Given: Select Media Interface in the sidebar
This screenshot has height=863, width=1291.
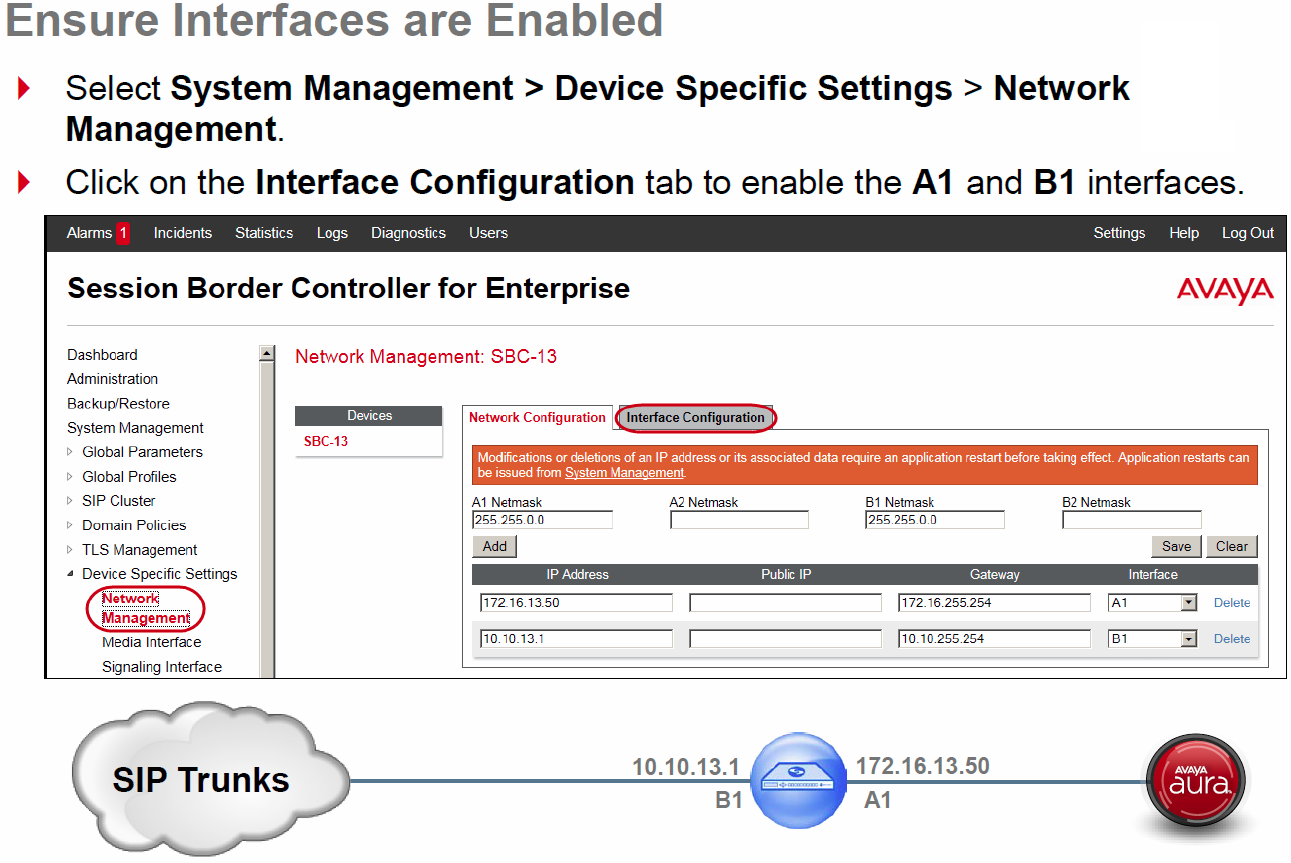Looking at the screenshot, I should click(x=151, y=642).
